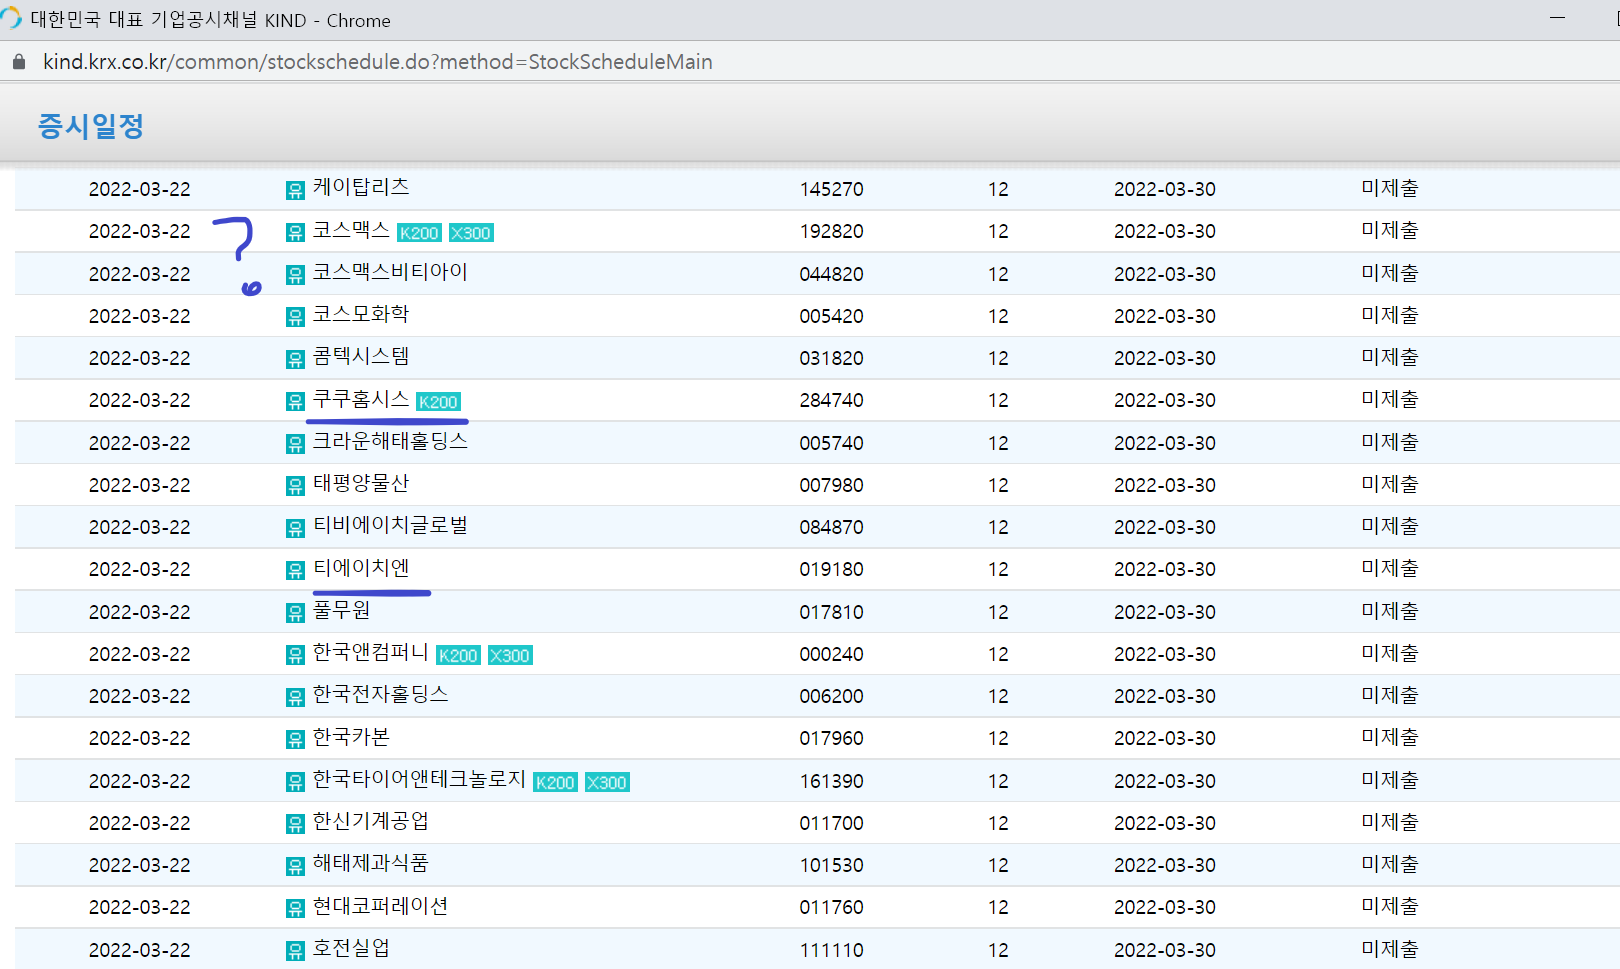Click the market icon beside 현대코퍼레이션
Viewport: 1620px width, 969px height.
(295, 908)
